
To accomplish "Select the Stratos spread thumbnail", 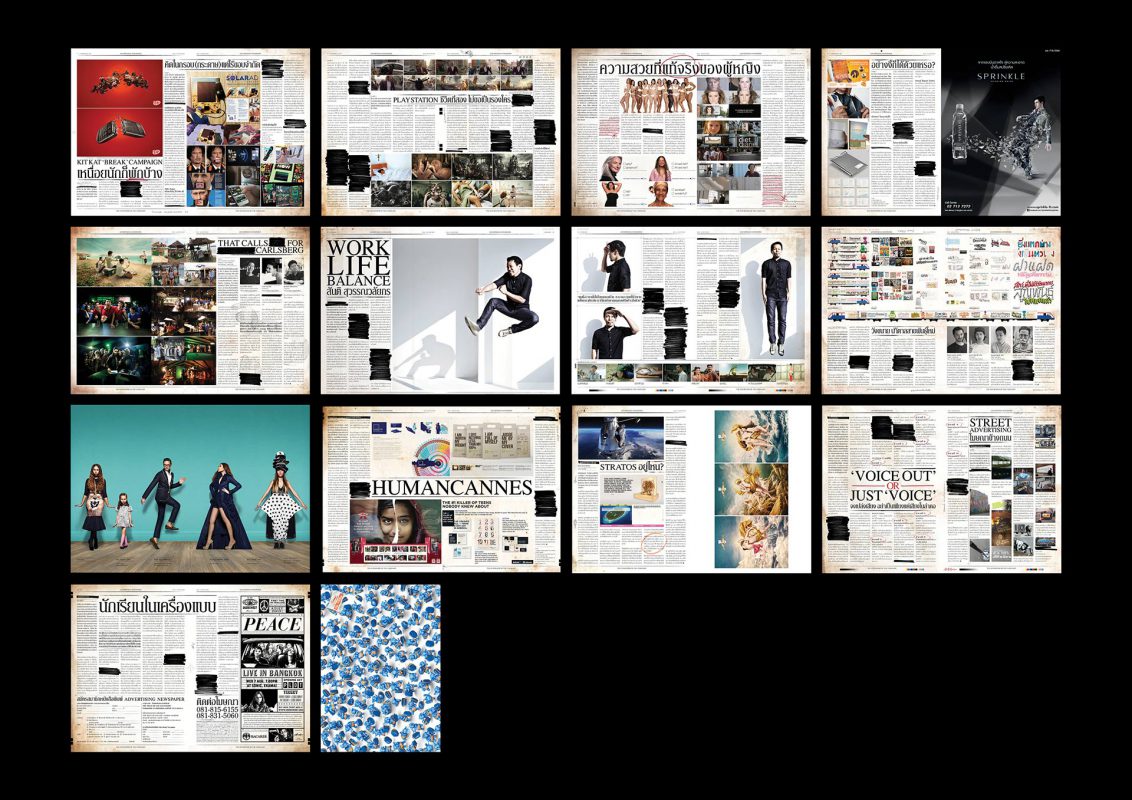I will tap(691, 489).
